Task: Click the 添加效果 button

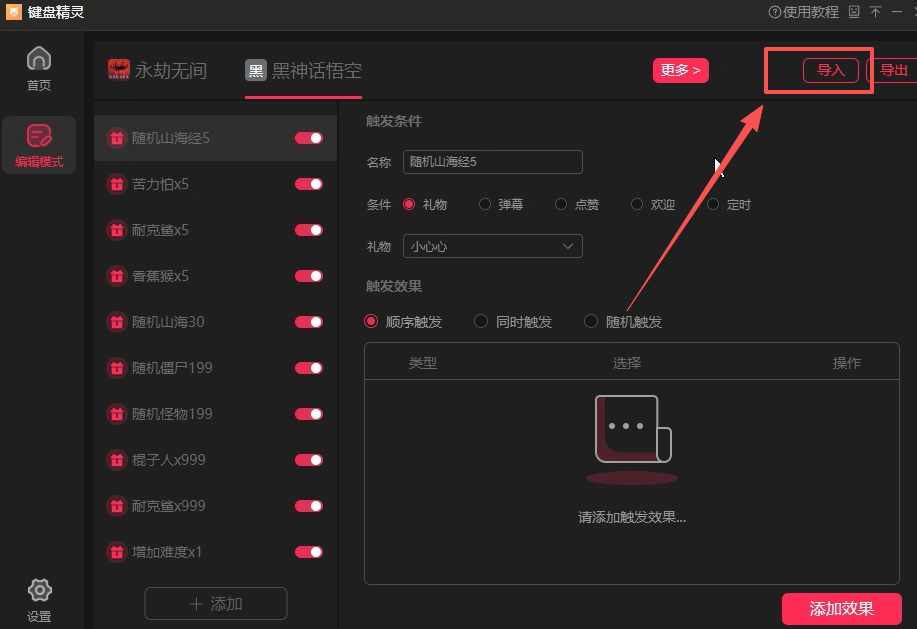Action: pos(841,608)
